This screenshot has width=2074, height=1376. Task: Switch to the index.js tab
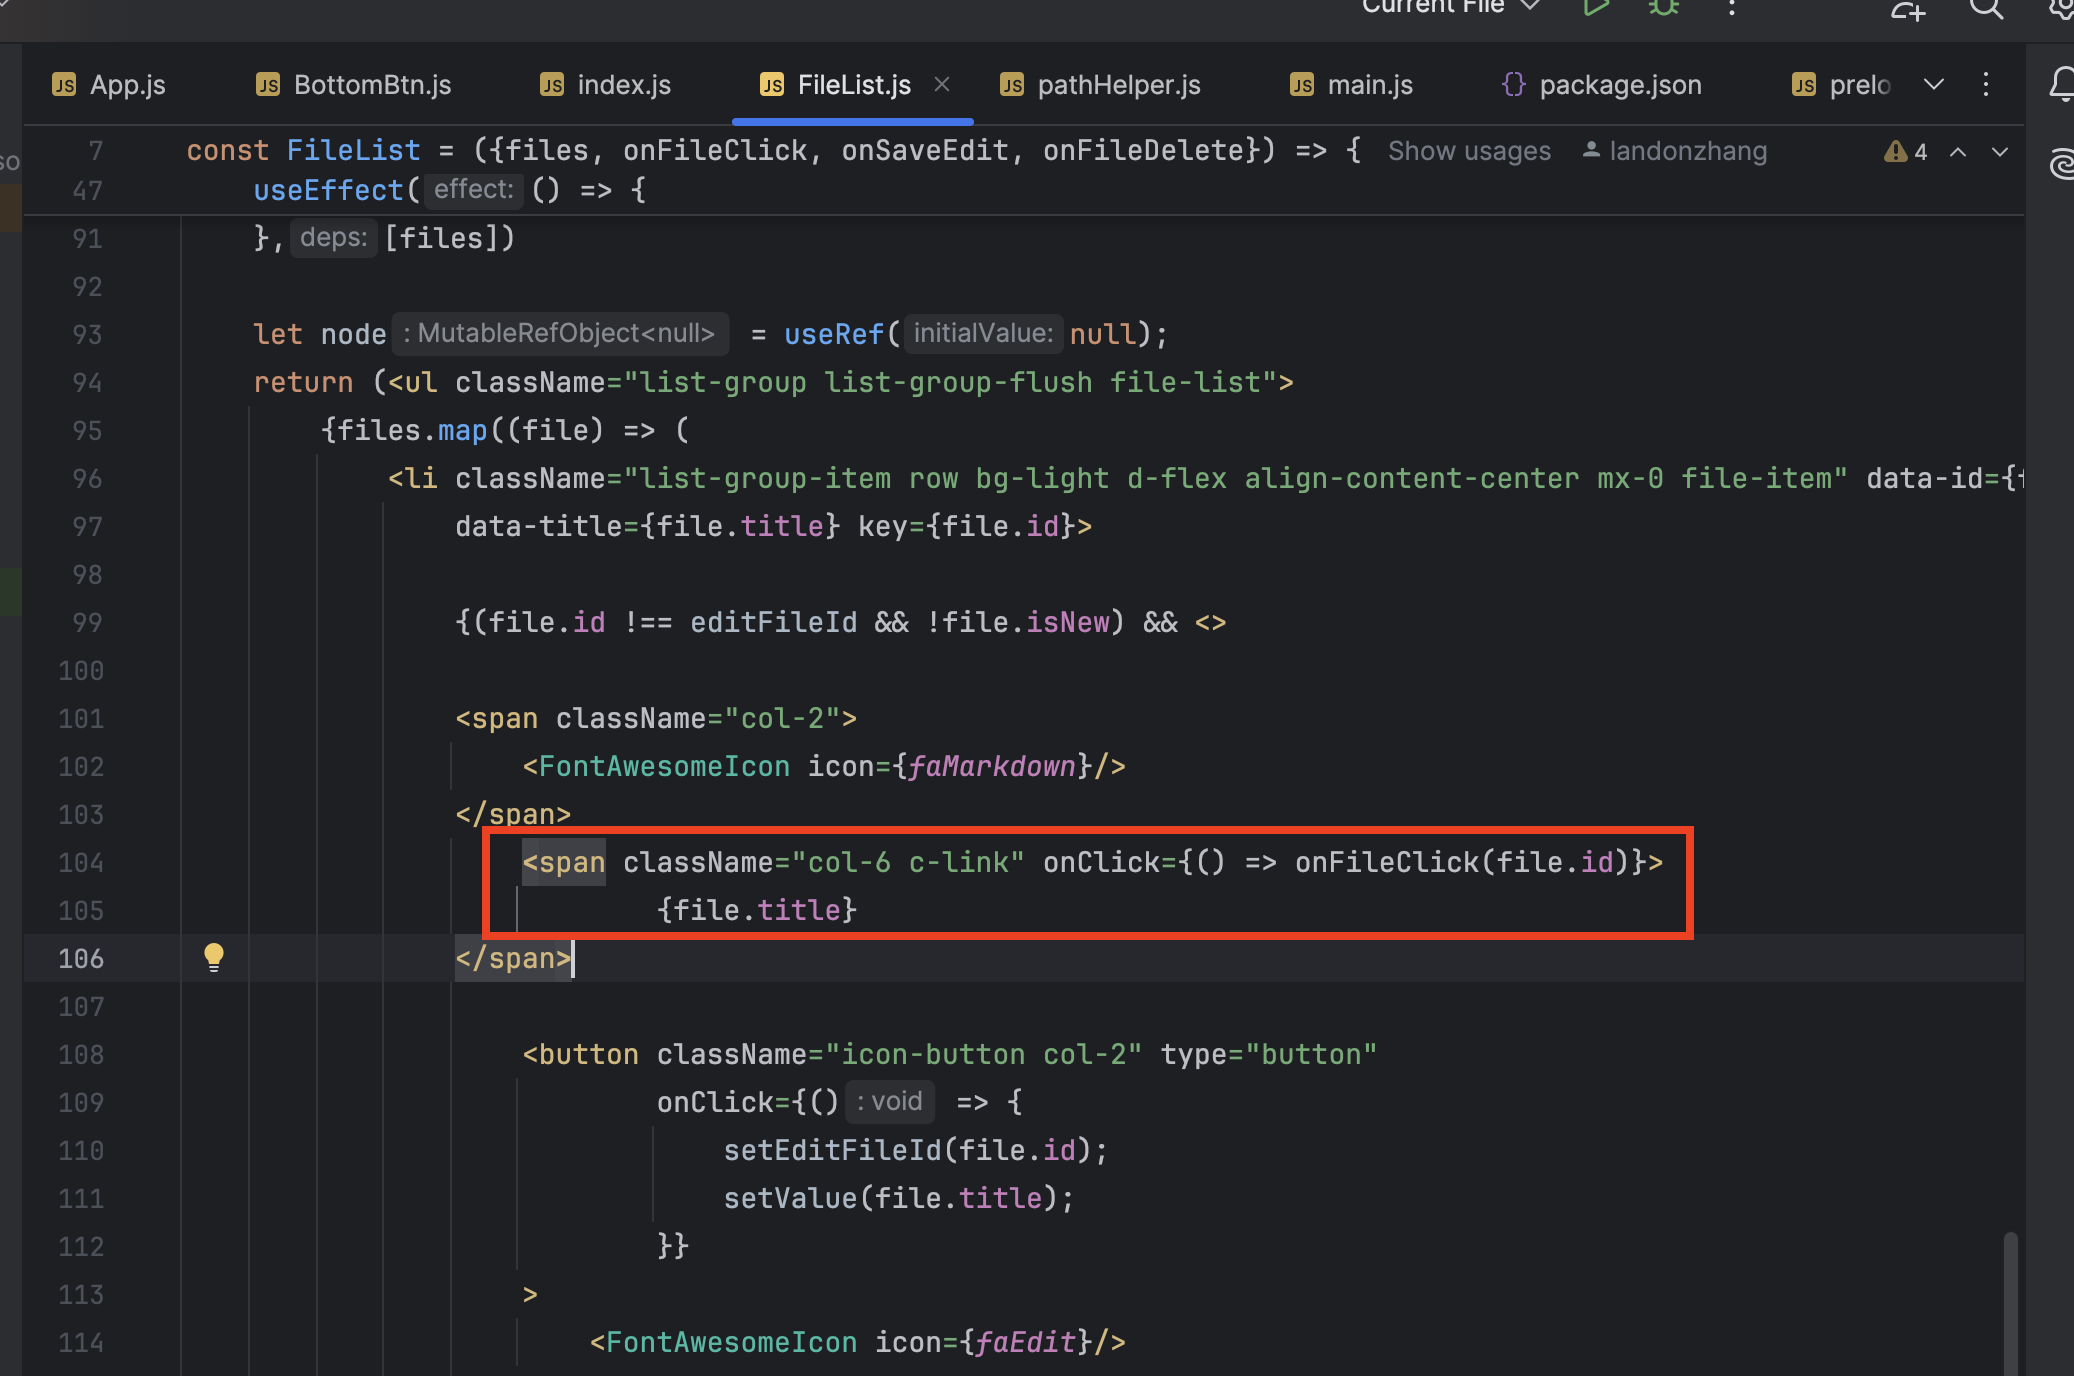click(605, 85)
